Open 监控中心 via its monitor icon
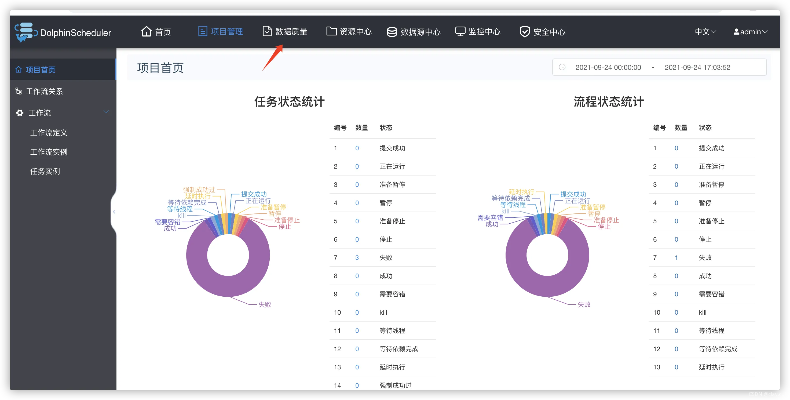 [x=460, y=31]
